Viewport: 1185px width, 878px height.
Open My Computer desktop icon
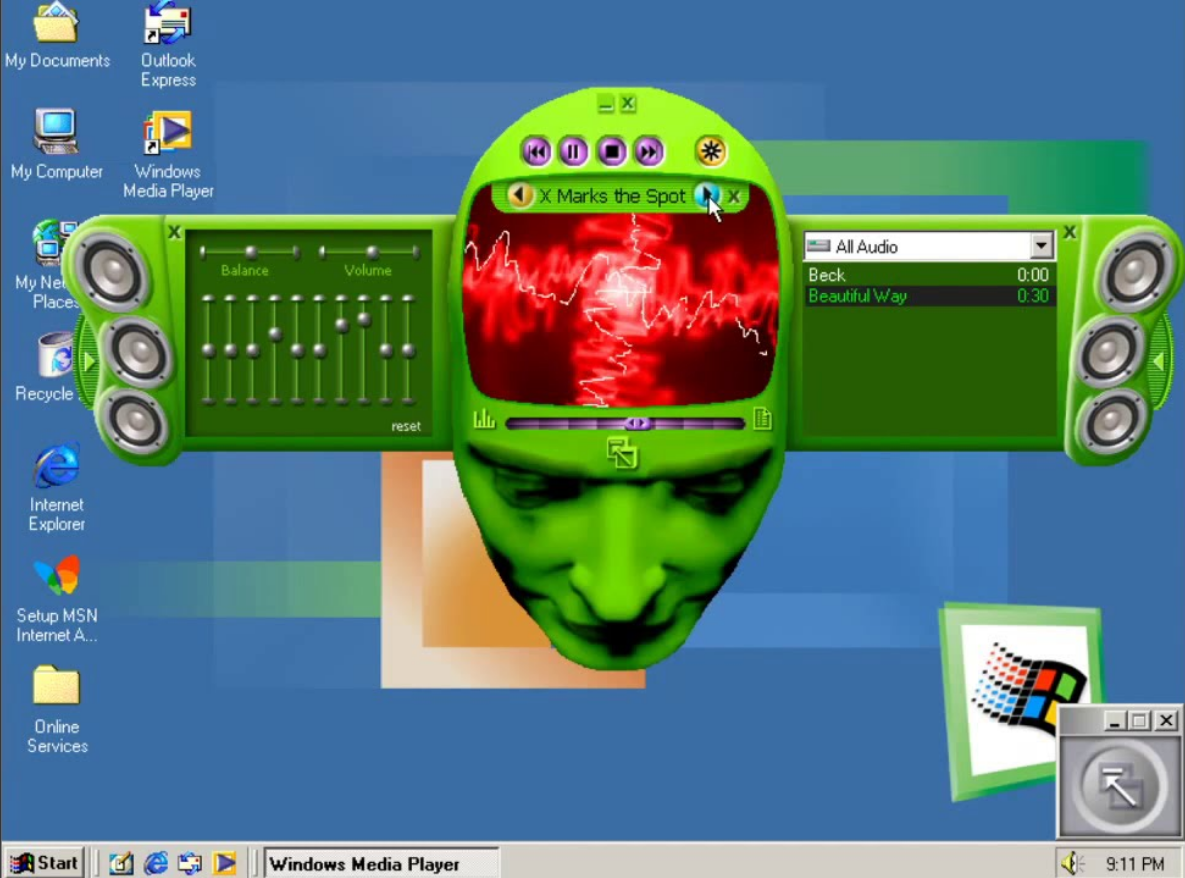tap(57, 145)
